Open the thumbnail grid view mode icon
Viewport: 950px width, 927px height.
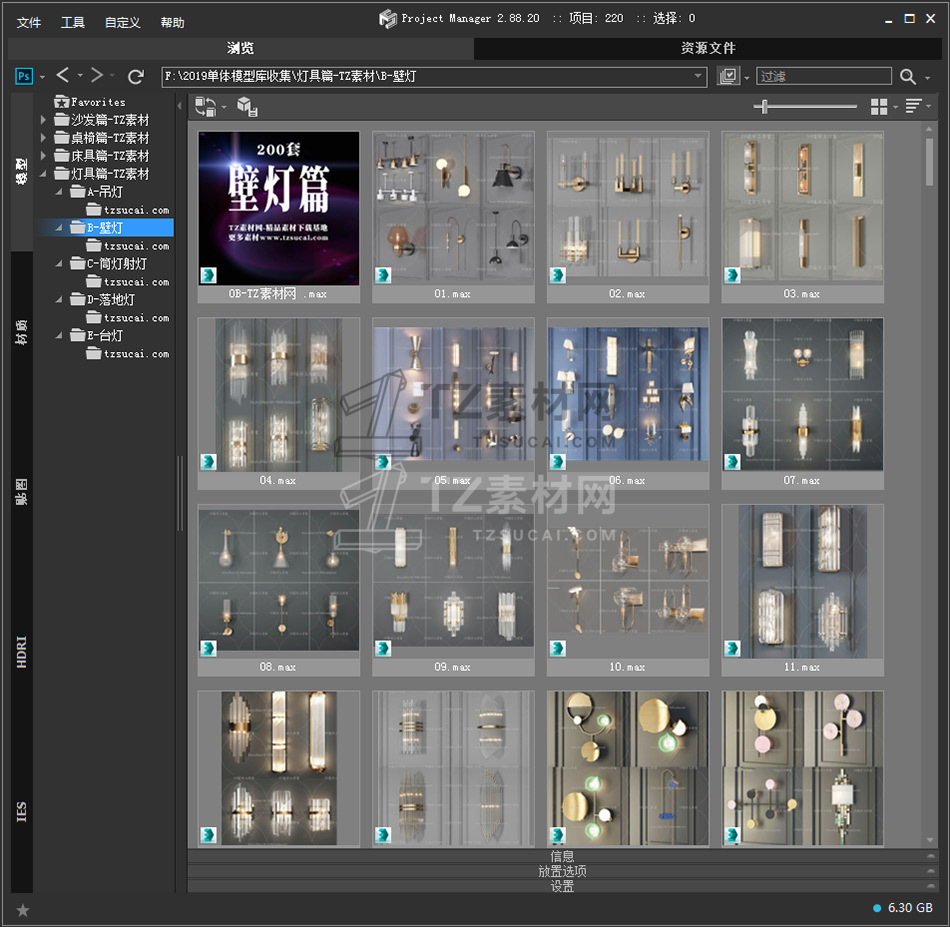(x=879, y=107)
